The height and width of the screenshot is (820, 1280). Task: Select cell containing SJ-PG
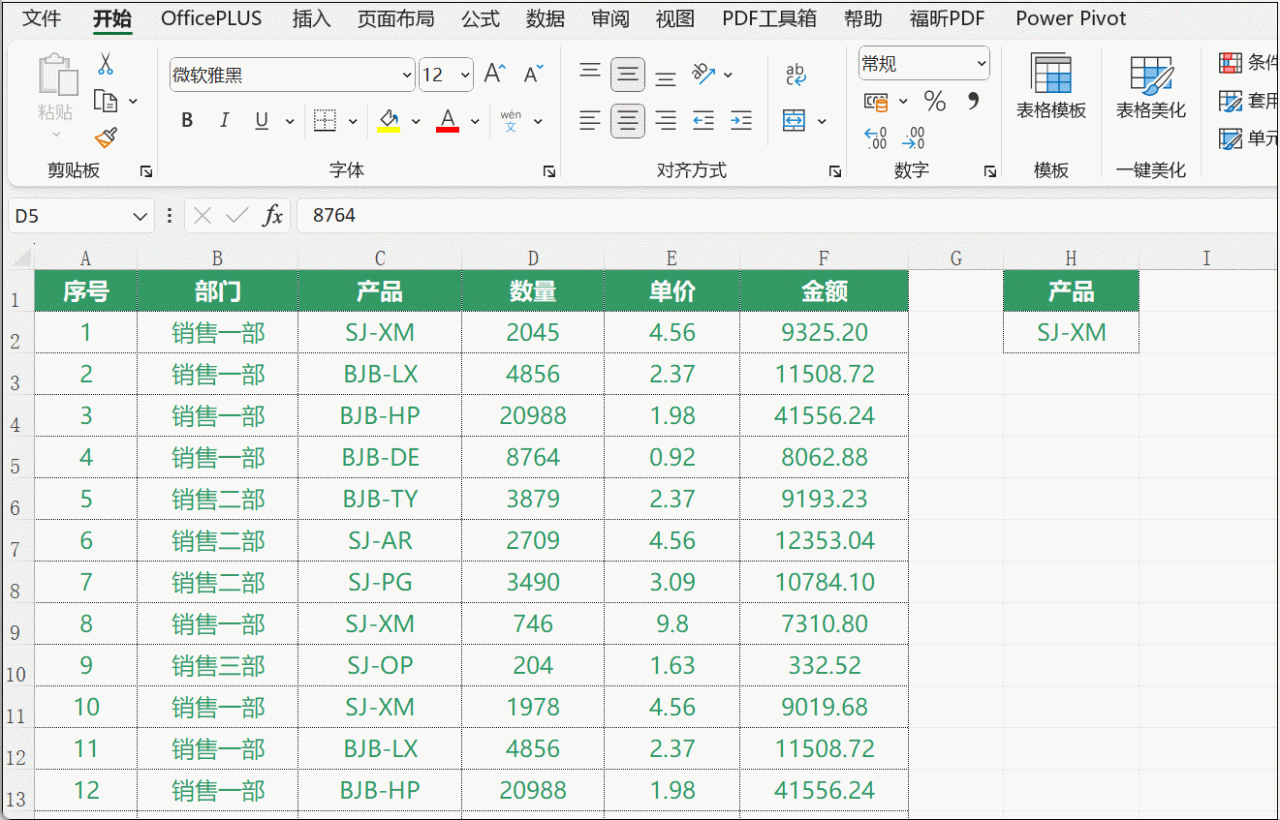[x=380, y=582]
